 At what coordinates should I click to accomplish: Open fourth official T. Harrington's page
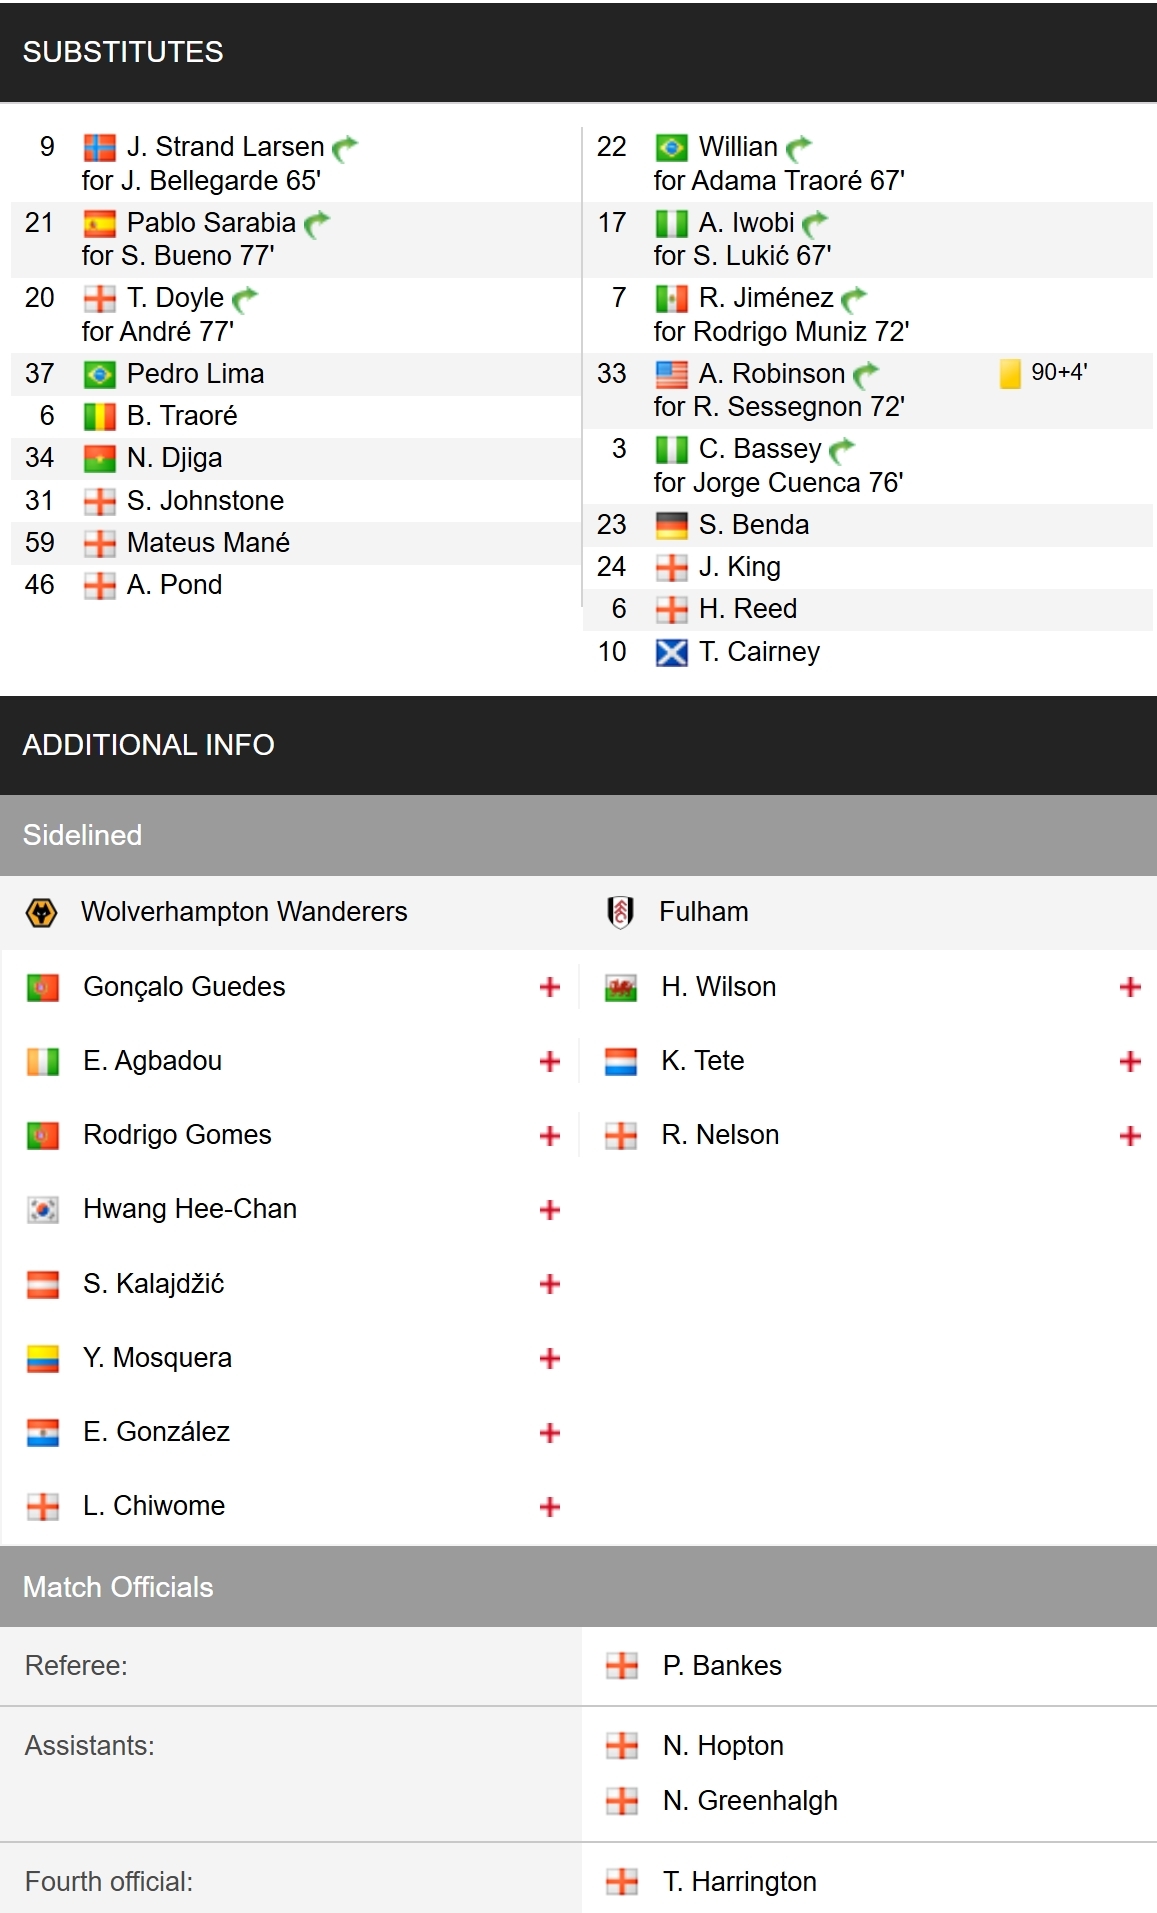(739, 1881)
